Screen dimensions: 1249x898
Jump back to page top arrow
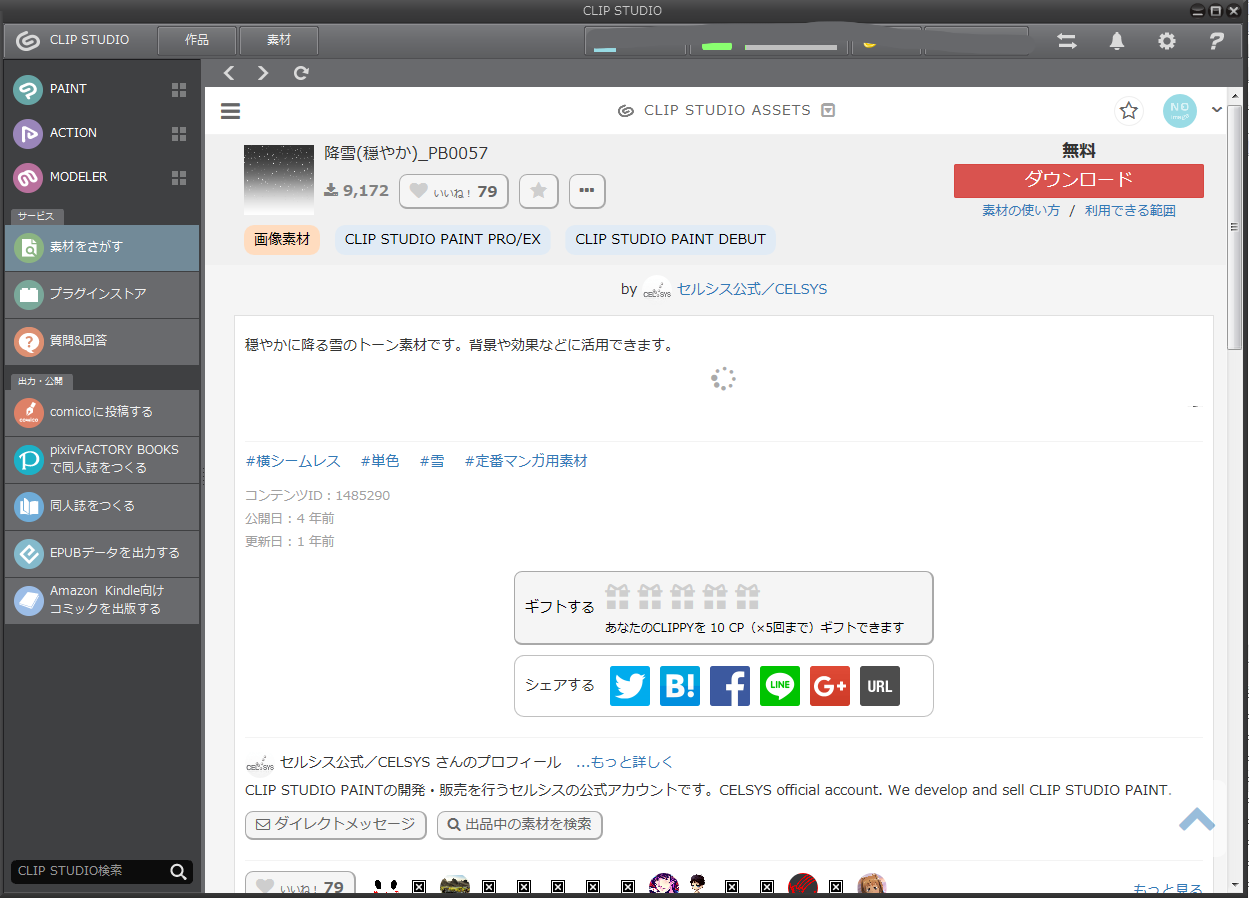1197,819
